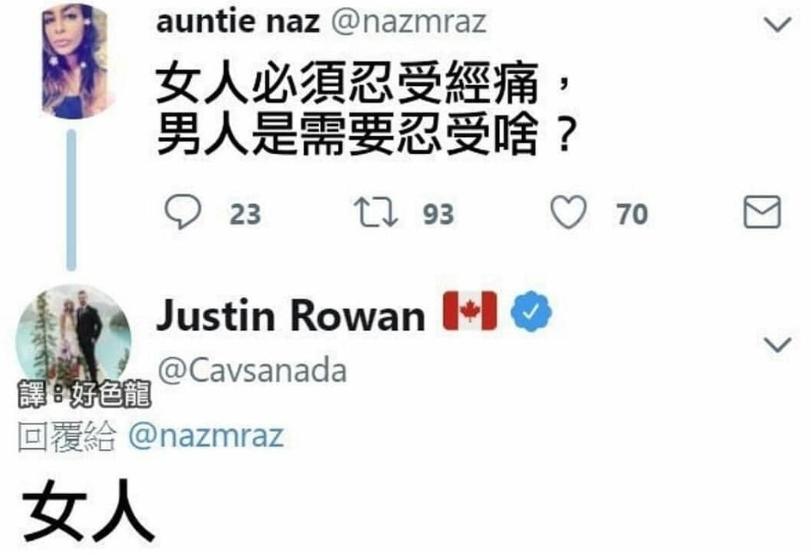
Task: Send tweet via direct message envelope
Action: (762, 212)
